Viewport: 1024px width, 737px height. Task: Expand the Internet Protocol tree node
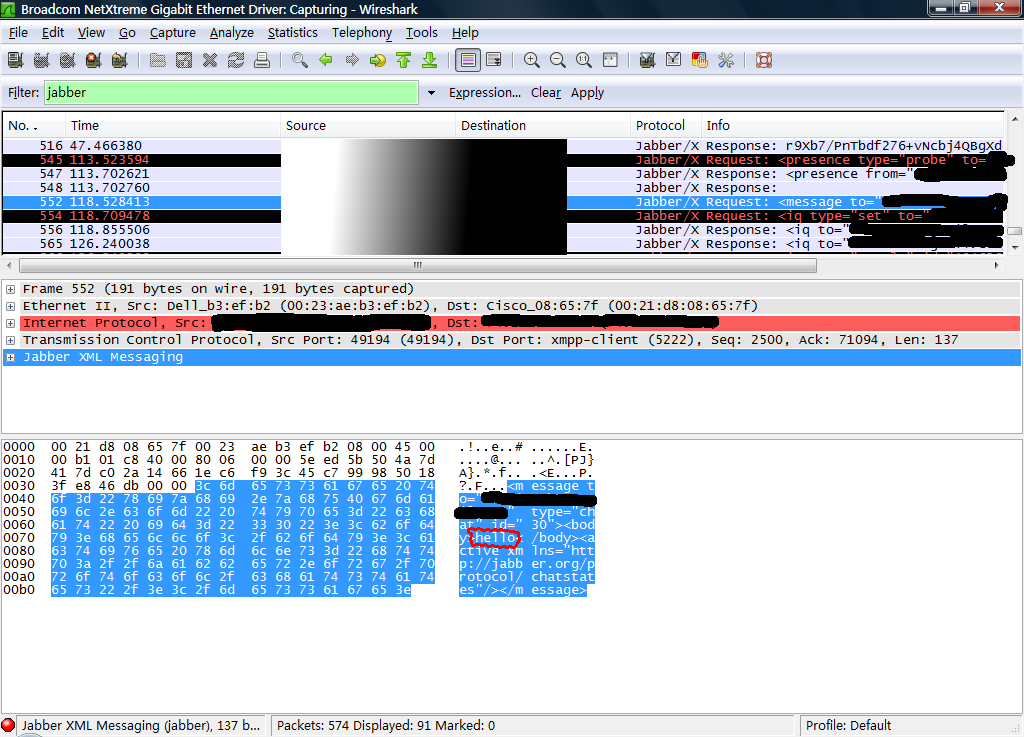(x=10, y=323)
